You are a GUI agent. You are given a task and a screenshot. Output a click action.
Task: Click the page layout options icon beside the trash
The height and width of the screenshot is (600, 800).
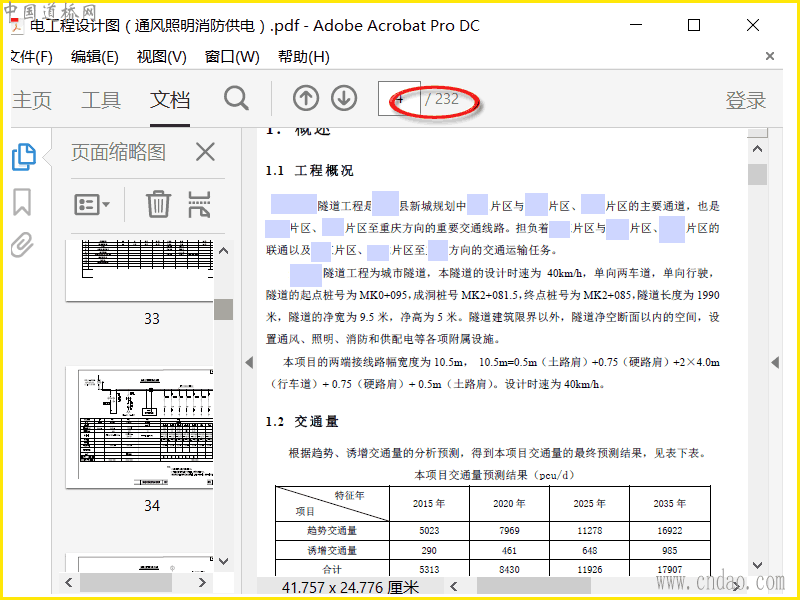click(199, 204)
